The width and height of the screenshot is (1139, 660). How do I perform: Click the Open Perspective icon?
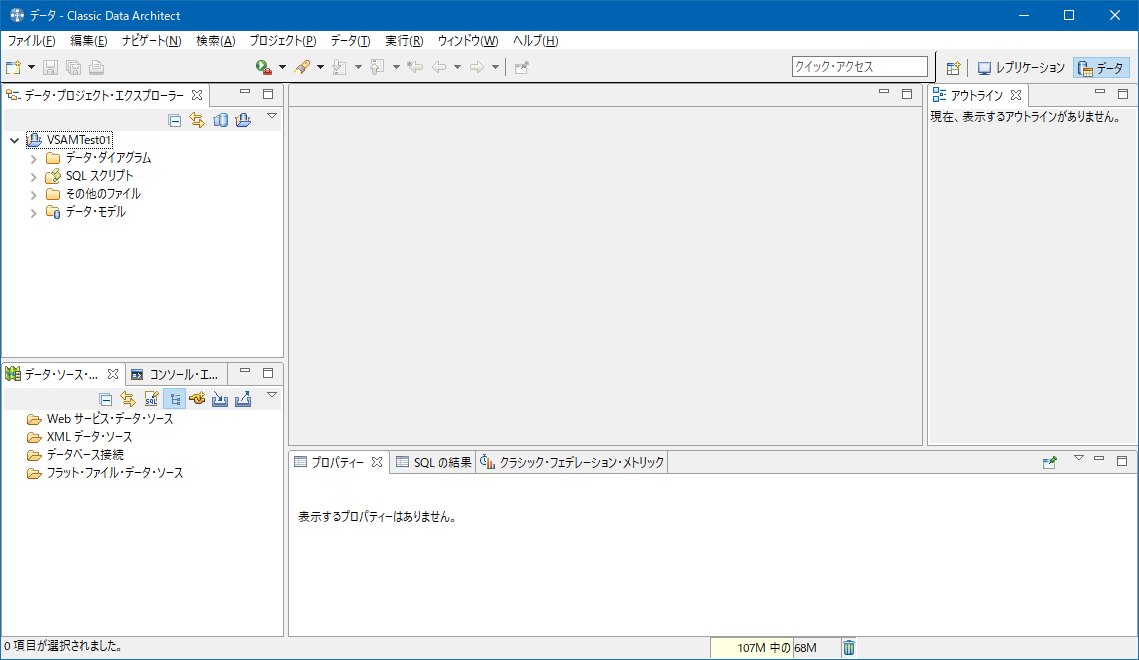coord(954,68)
